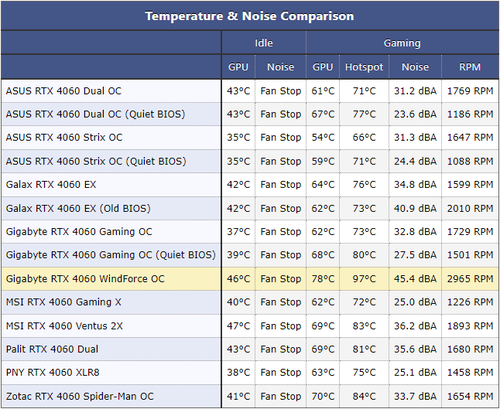
Task: Click the '2010 RPM' cell
Action: click(470, 208)
